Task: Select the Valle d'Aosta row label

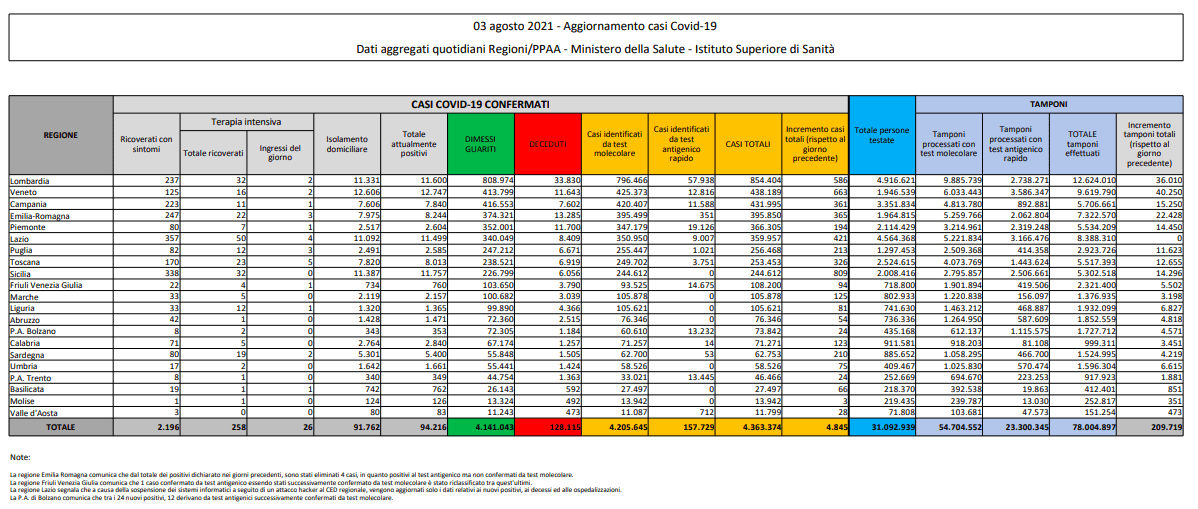Action: pyautogui.click(x=36, y=410)
